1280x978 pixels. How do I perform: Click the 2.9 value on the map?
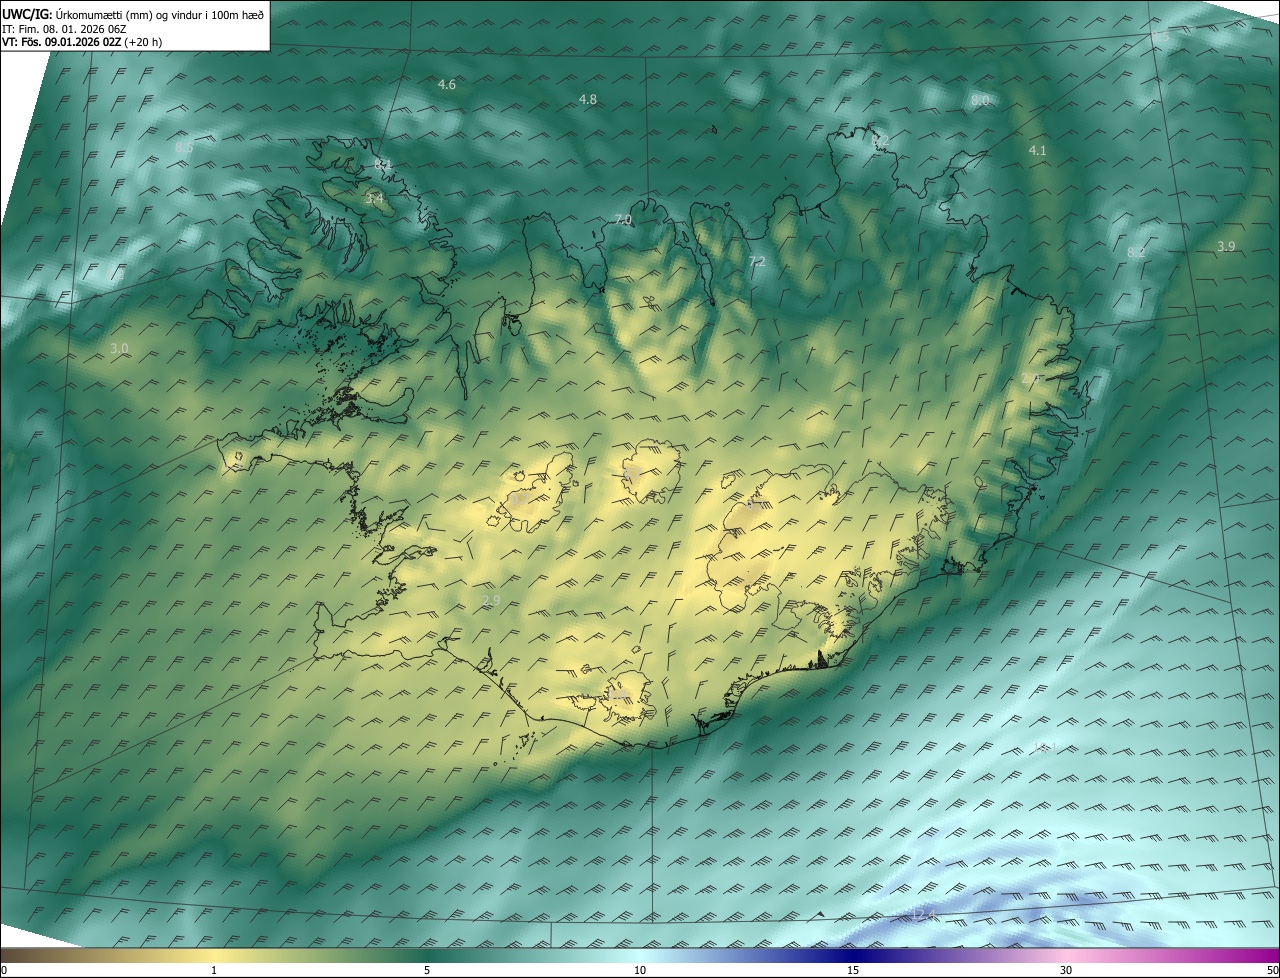[x=491, y=601]
